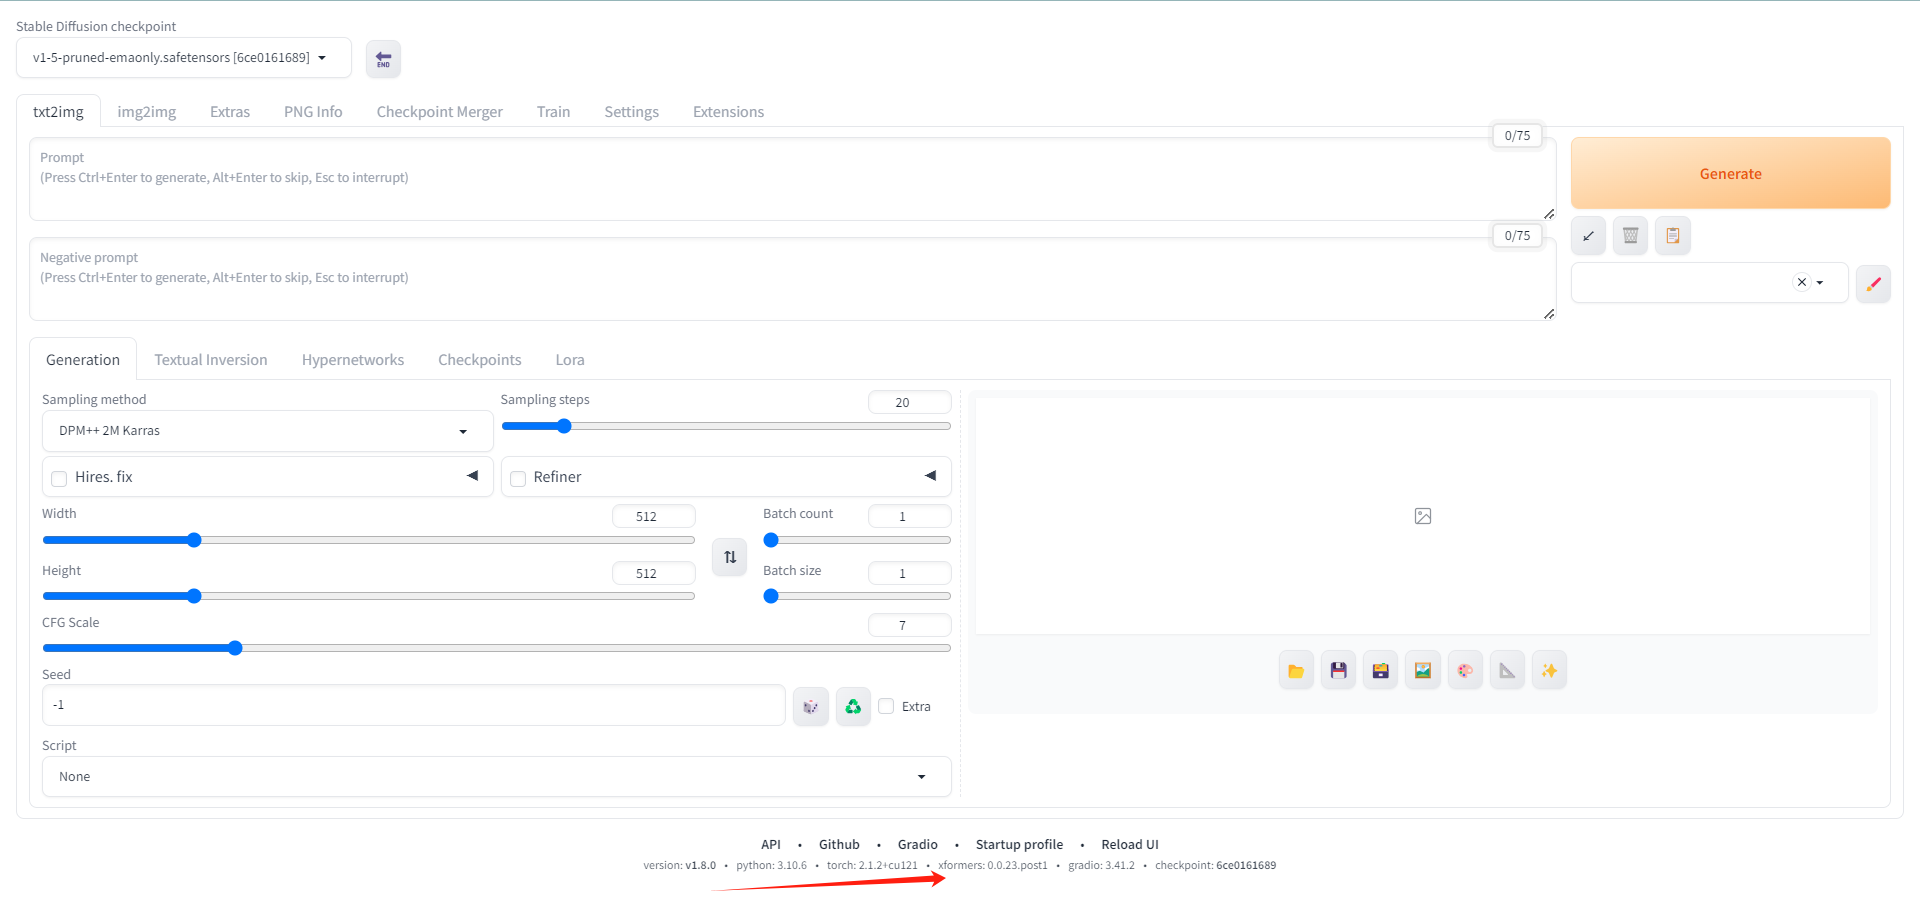Click the Batch count number field
This screenshot has height=912, width=1920.
[x=909, y=516]
